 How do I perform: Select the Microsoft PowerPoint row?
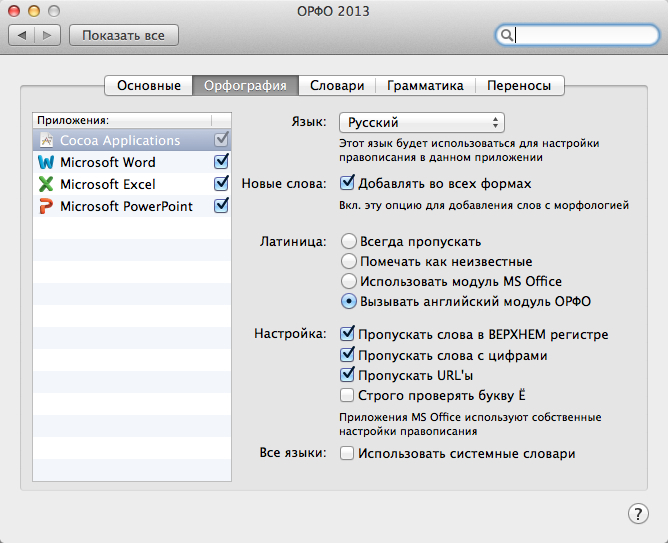[x=132, y=206]
